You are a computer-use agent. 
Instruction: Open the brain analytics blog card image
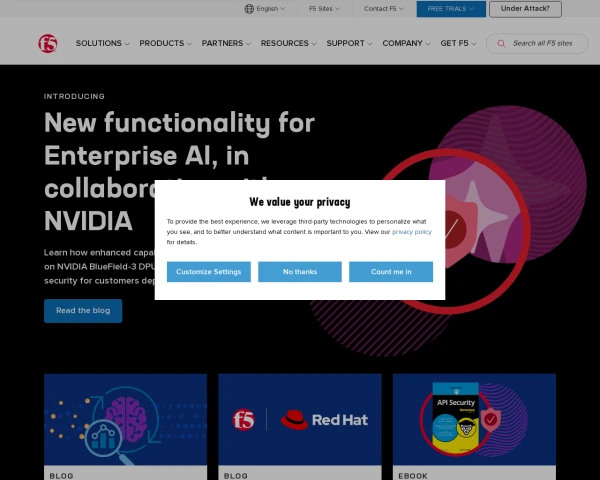click(x=126, y=420)
